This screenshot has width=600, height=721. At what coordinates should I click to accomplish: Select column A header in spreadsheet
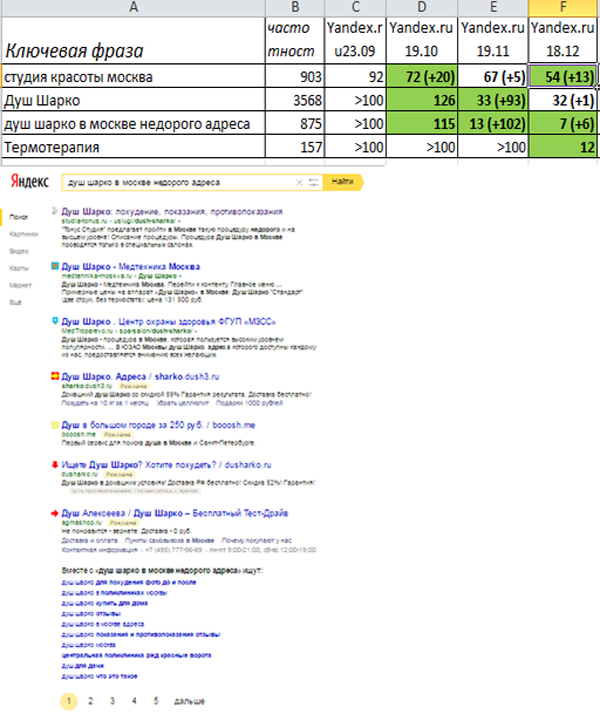(133, 8)
